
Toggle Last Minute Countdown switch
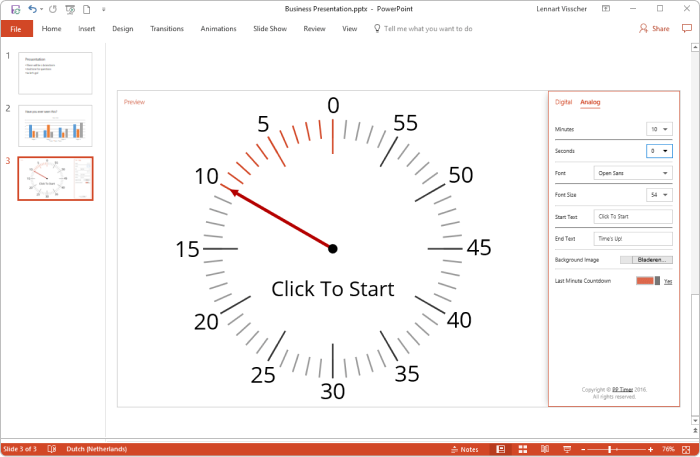point(648,281)
